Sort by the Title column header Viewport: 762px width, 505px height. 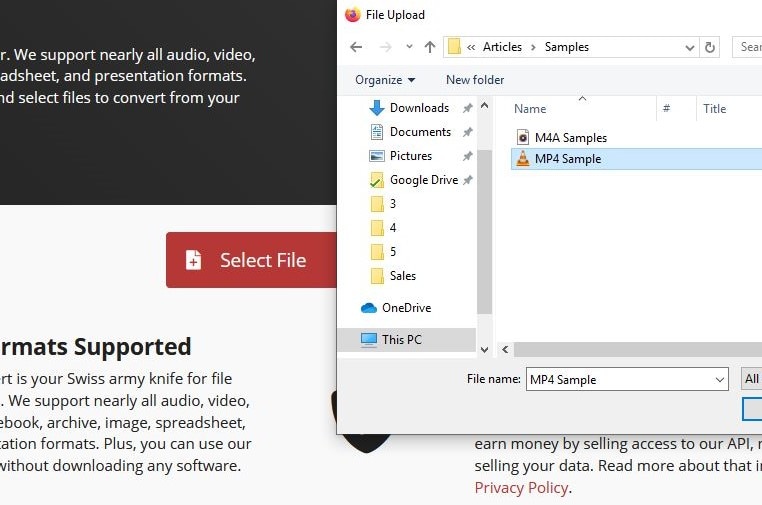[x=714, y=109]
